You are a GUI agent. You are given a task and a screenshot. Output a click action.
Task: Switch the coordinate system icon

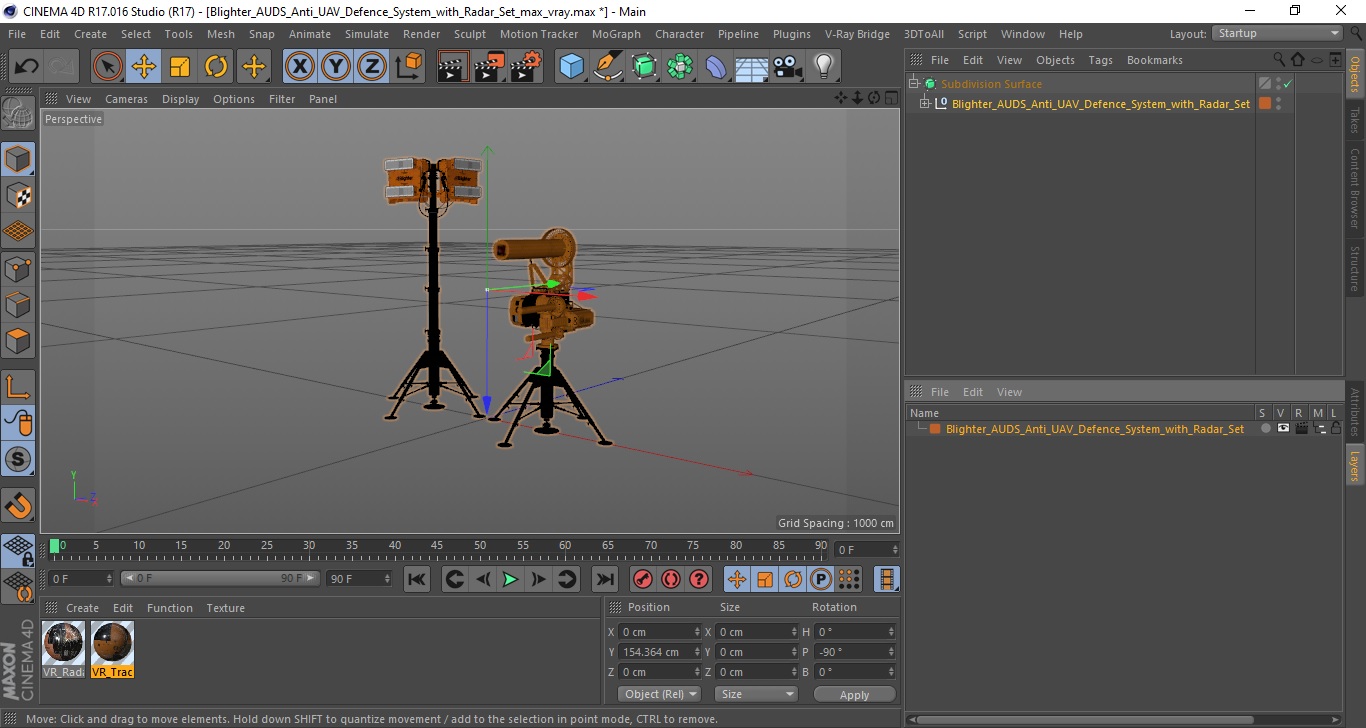(x=409, y=67)
